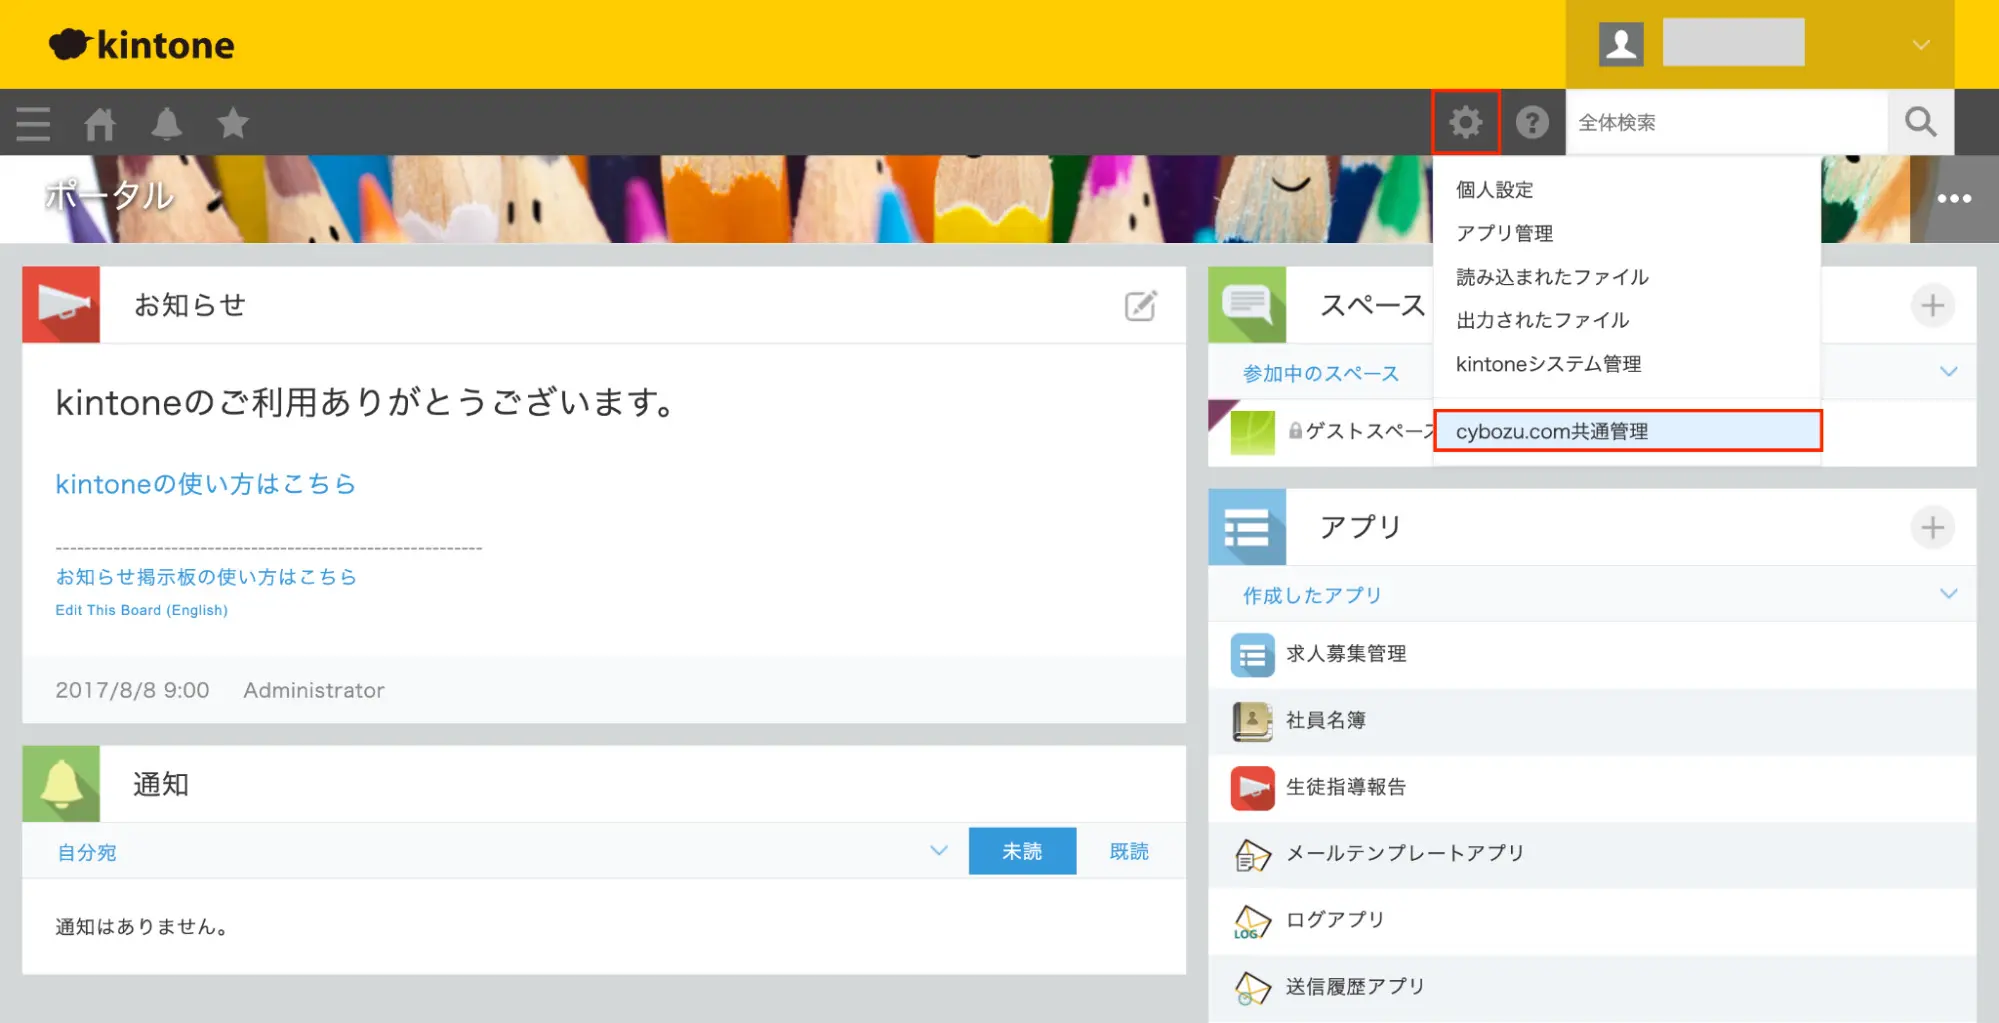
Task: Switch to the 未読 notifications tab
Action: pos(1022,851)
